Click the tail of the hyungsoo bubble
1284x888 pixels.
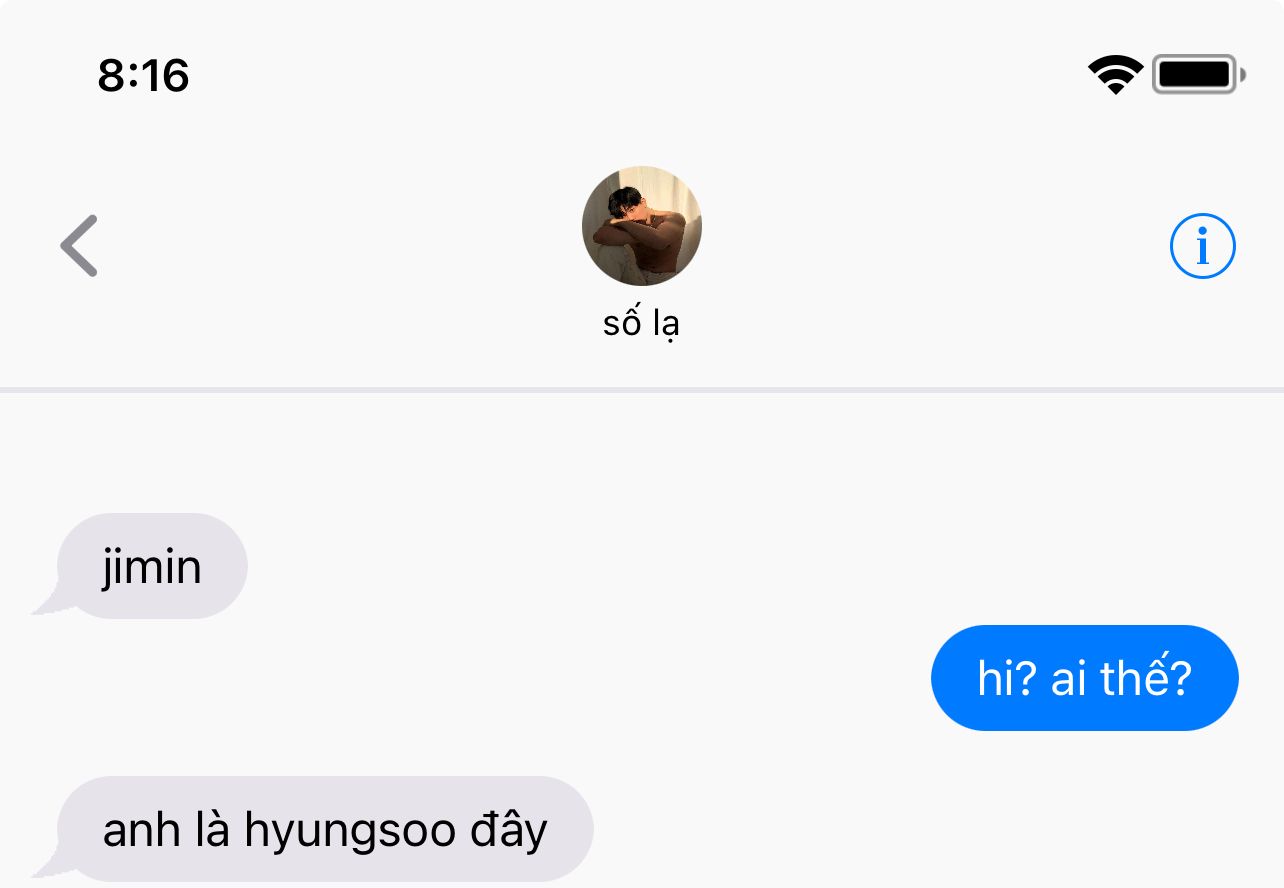46,867
